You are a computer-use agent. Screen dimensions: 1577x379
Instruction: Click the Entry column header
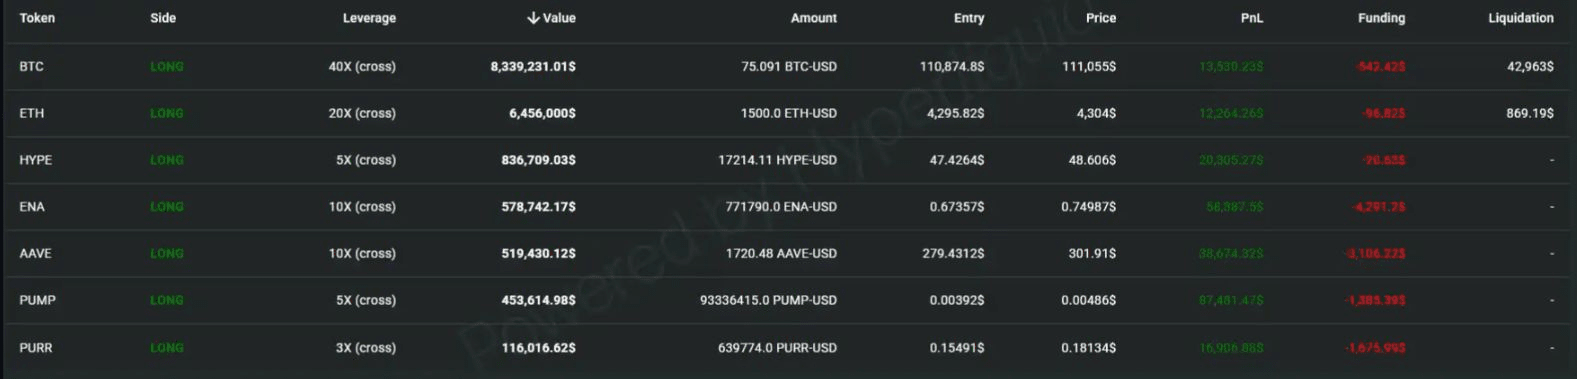(969, 18)
